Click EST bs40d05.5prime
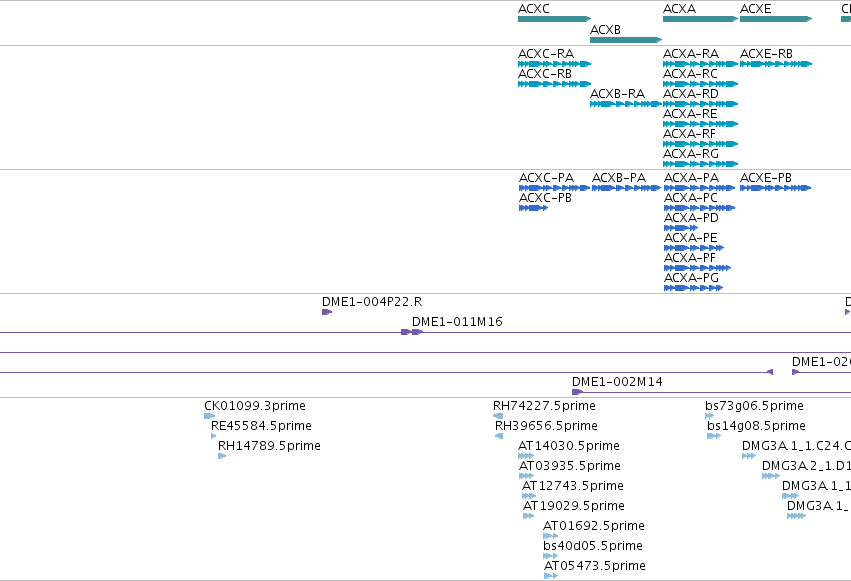This screenshot has width=851, height=581. coord(550,556)
